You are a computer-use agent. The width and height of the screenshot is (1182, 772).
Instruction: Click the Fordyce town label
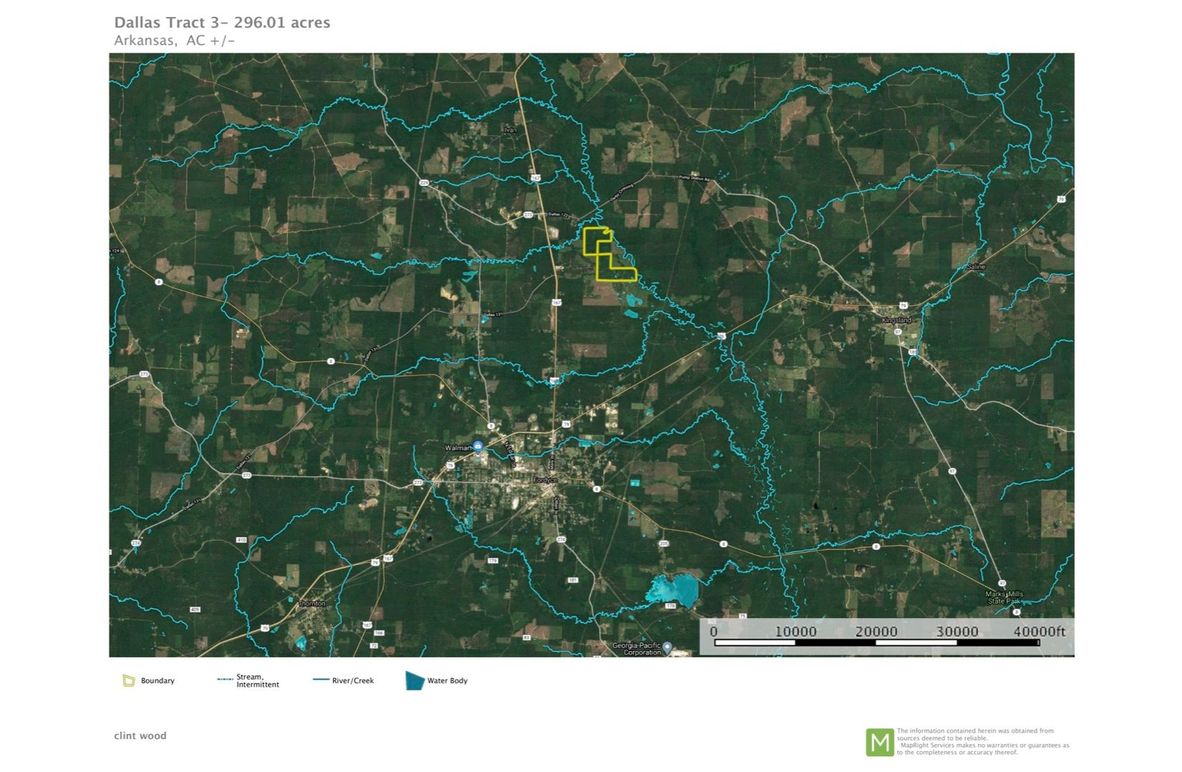point(544,479)
